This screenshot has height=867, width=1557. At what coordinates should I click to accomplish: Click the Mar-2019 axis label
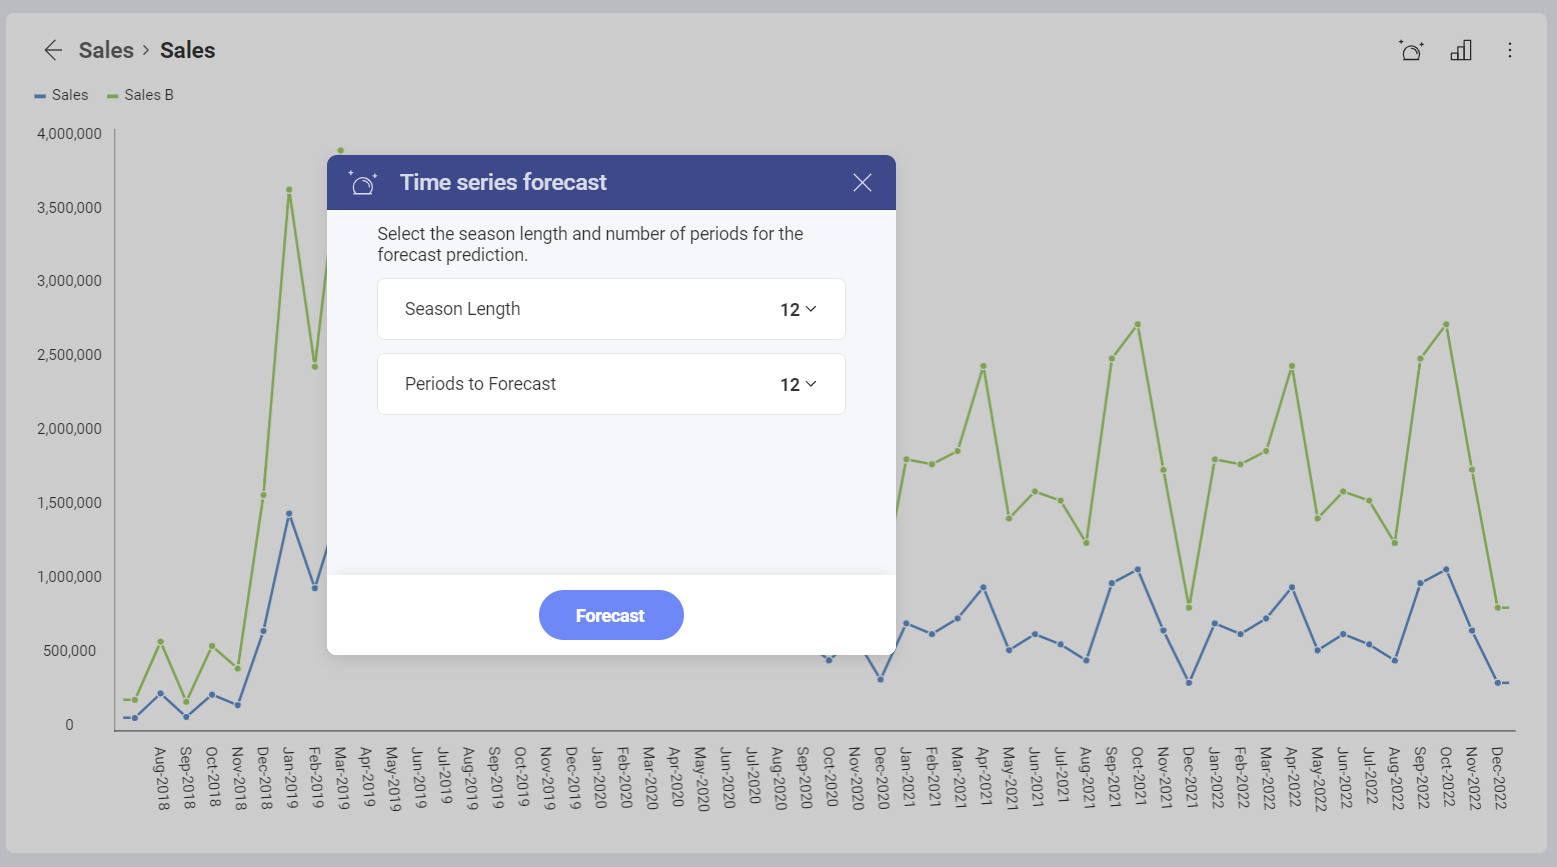pos(341,778)
